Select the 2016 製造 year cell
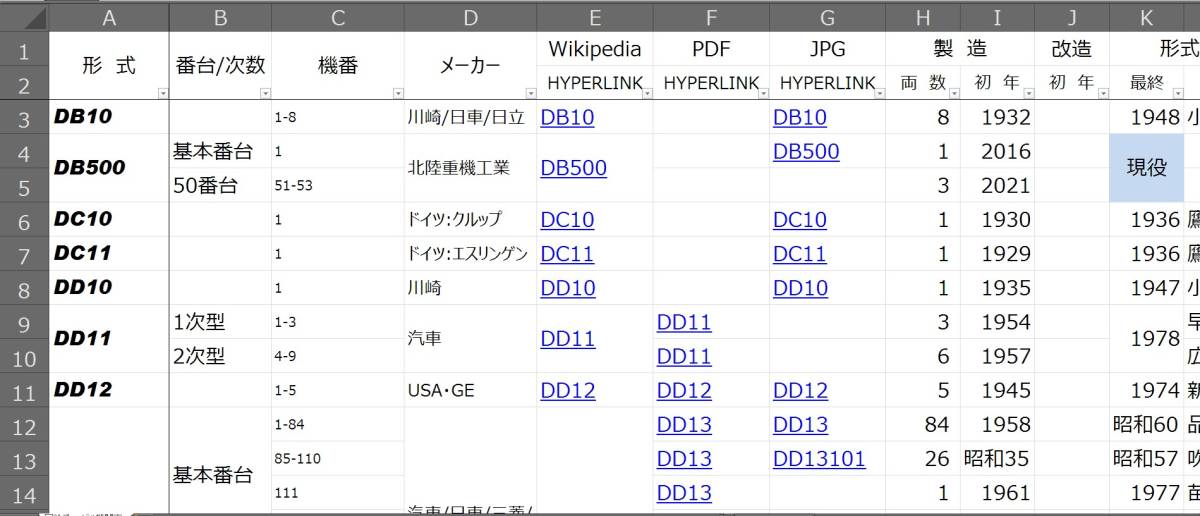1200x516 pixels. tap(998, 151)
